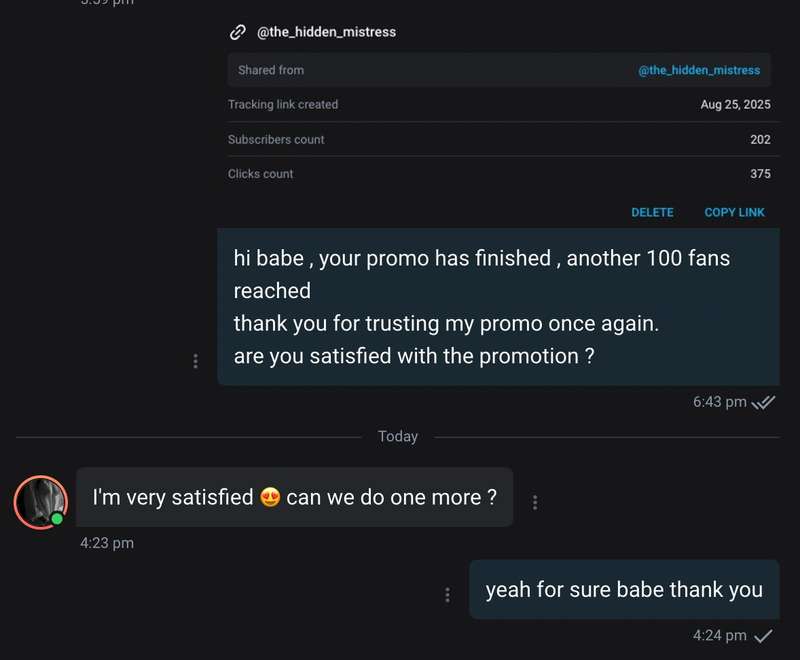Open the blue @the_hidden_mistress shared-from link

pos(699,70)
